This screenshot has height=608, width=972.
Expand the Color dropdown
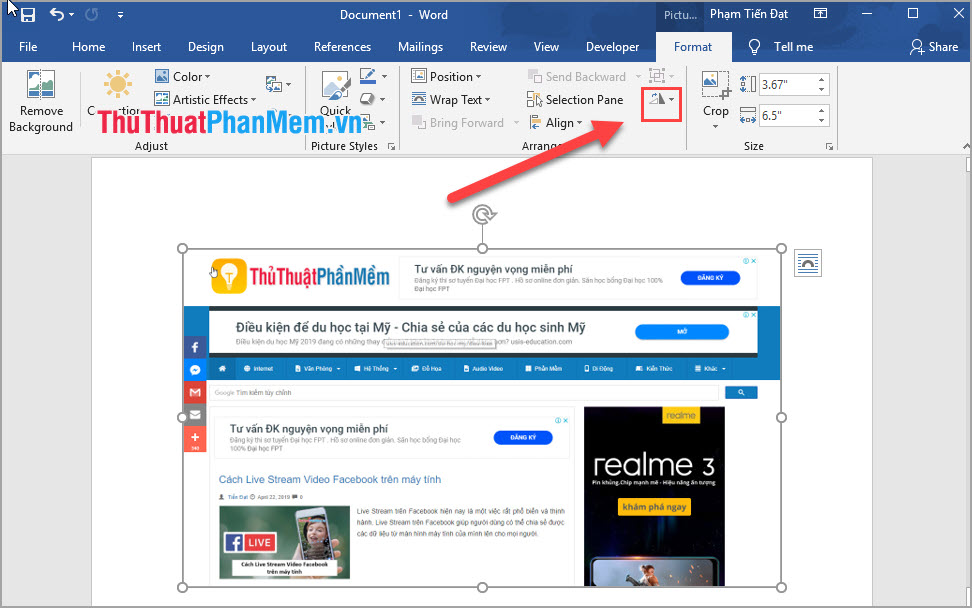pos(183,77)
